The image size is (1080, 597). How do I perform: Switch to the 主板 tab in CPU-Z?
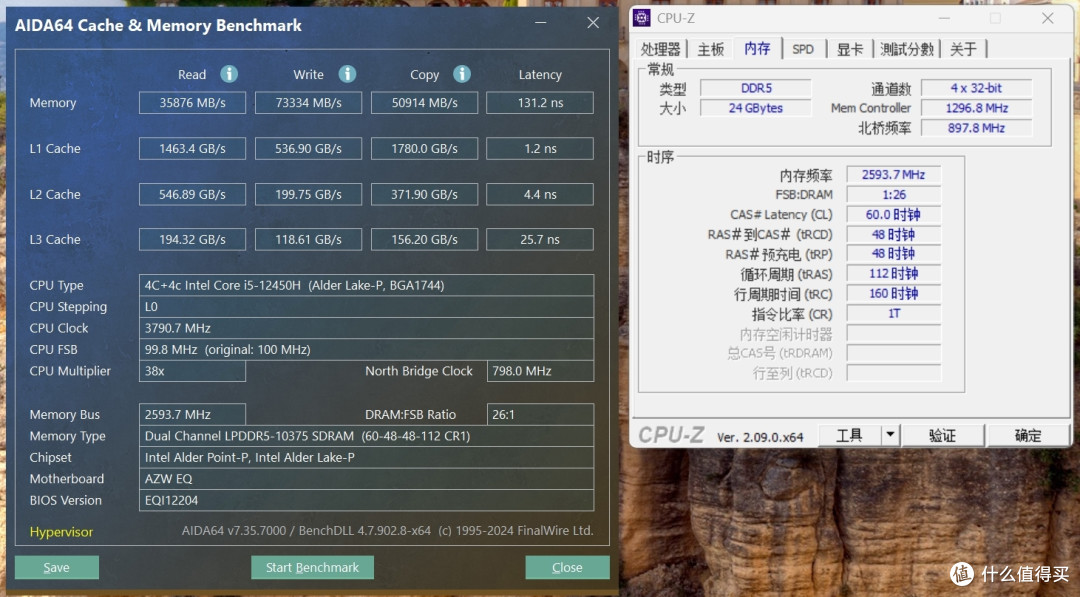coord(711,49)
